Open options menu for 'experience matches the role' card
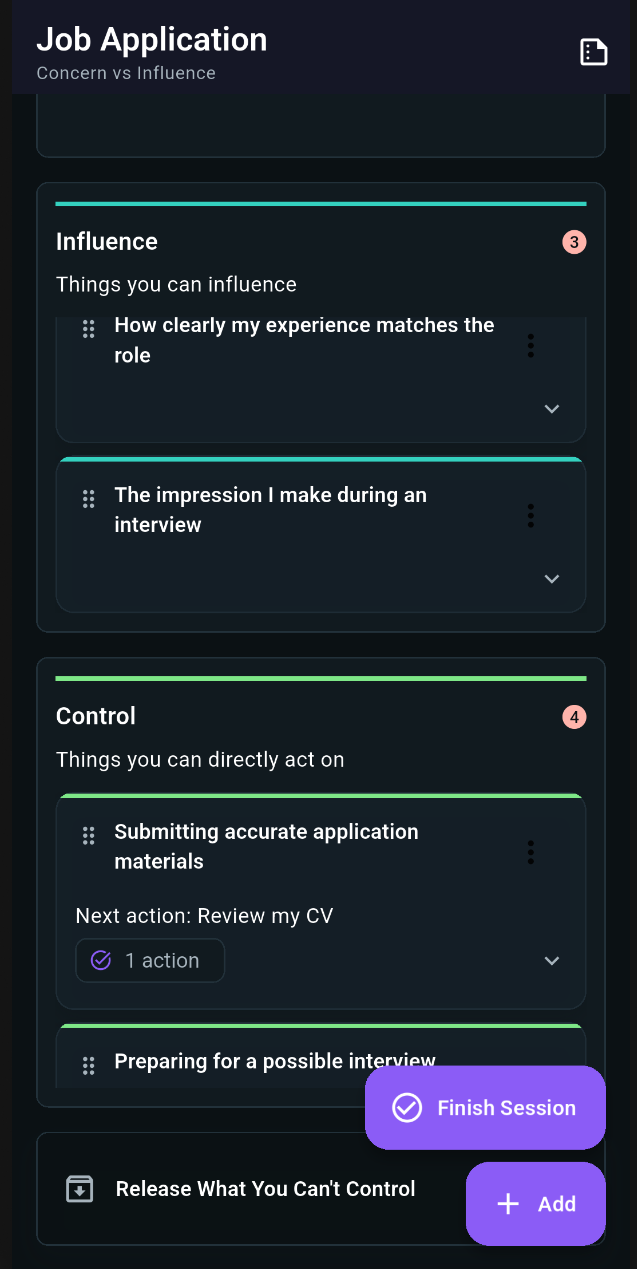This screenshot has height=1269, width=637. 530,346
